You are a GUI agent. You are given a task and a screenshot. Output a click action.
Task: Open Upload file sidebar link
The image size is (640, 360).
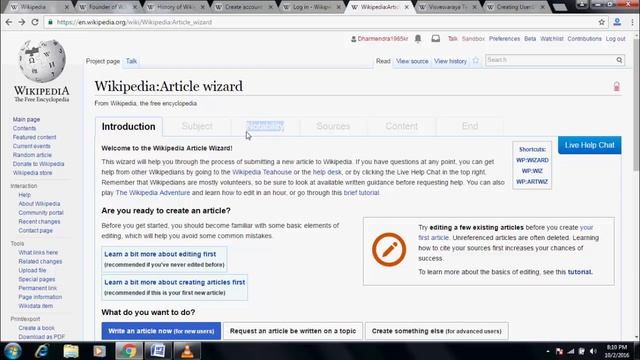coord(32,270)
